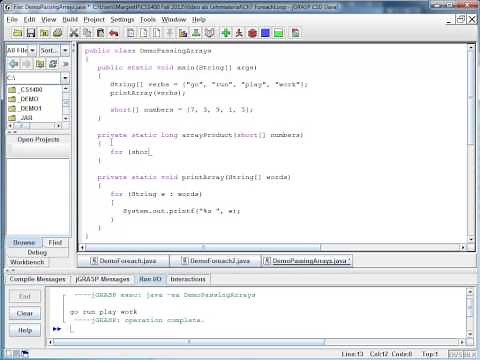Viewport: 480px width, 360px height.
Task: Click the Generate CSD icon
Action: [131, 33]
